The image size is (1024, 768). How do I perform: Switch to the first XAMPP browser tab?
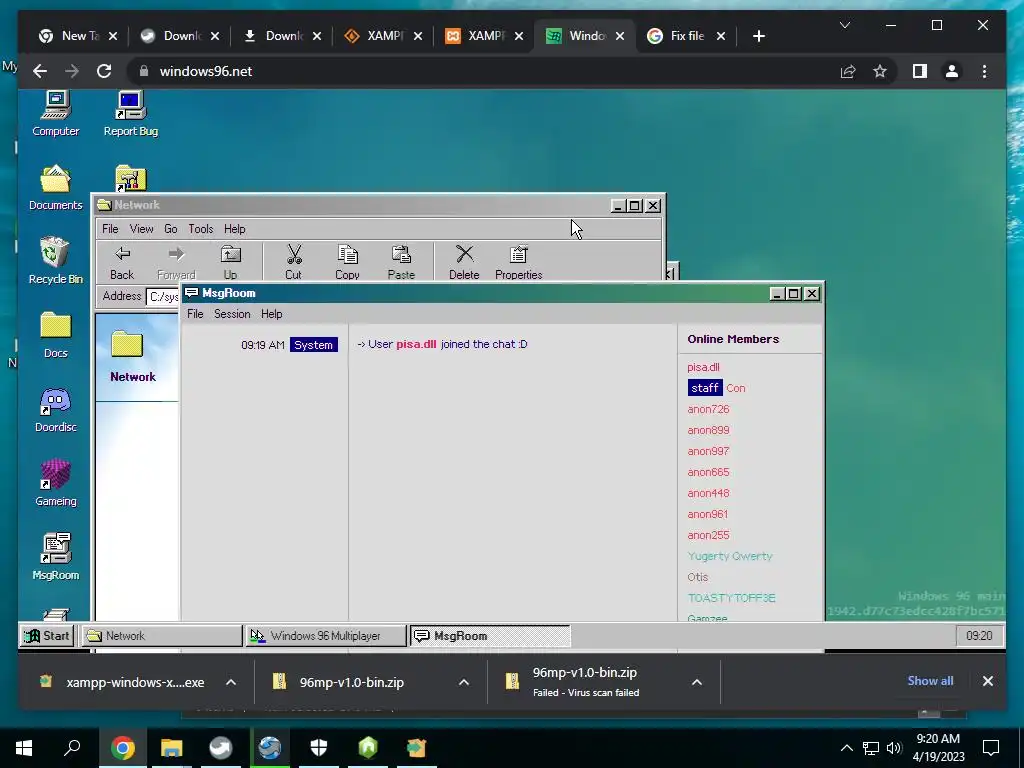[383, 36]
